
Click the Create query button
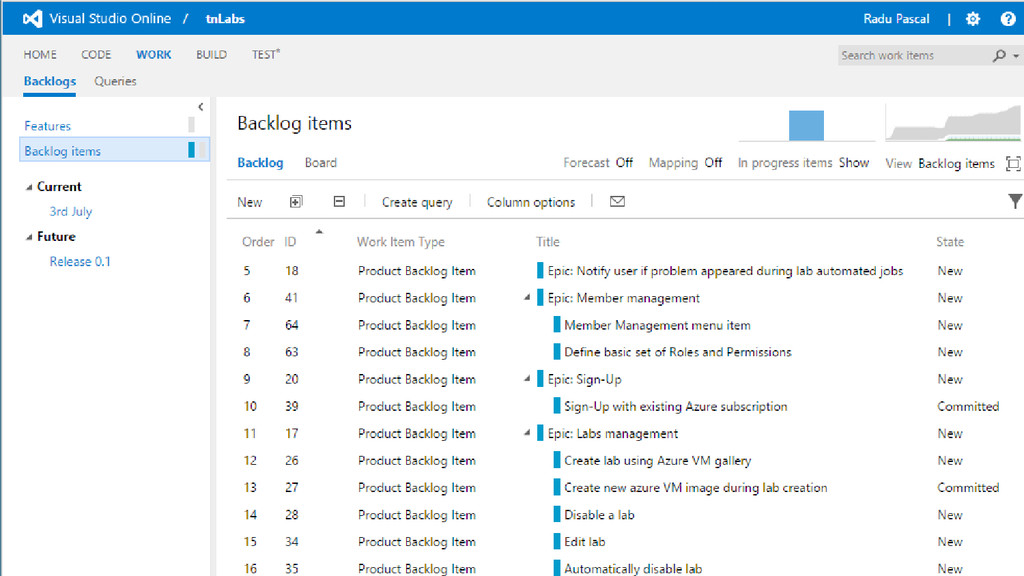click(417, 202)
